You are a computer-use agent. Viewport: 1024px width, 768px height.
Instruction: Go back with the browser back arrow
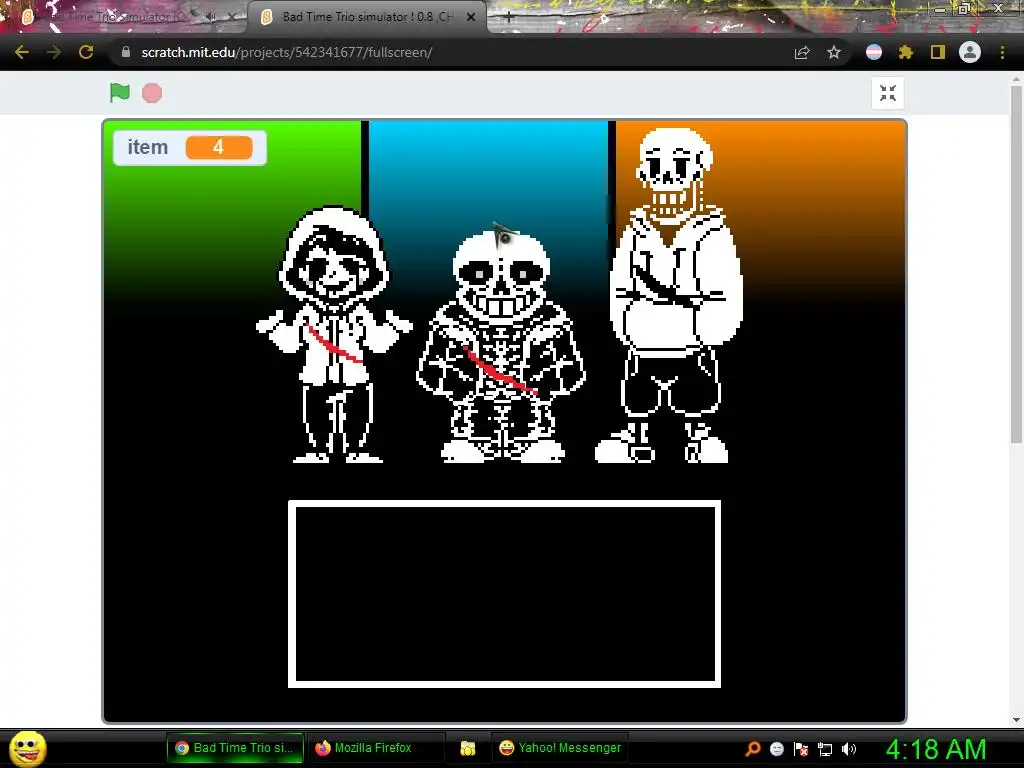22,52
